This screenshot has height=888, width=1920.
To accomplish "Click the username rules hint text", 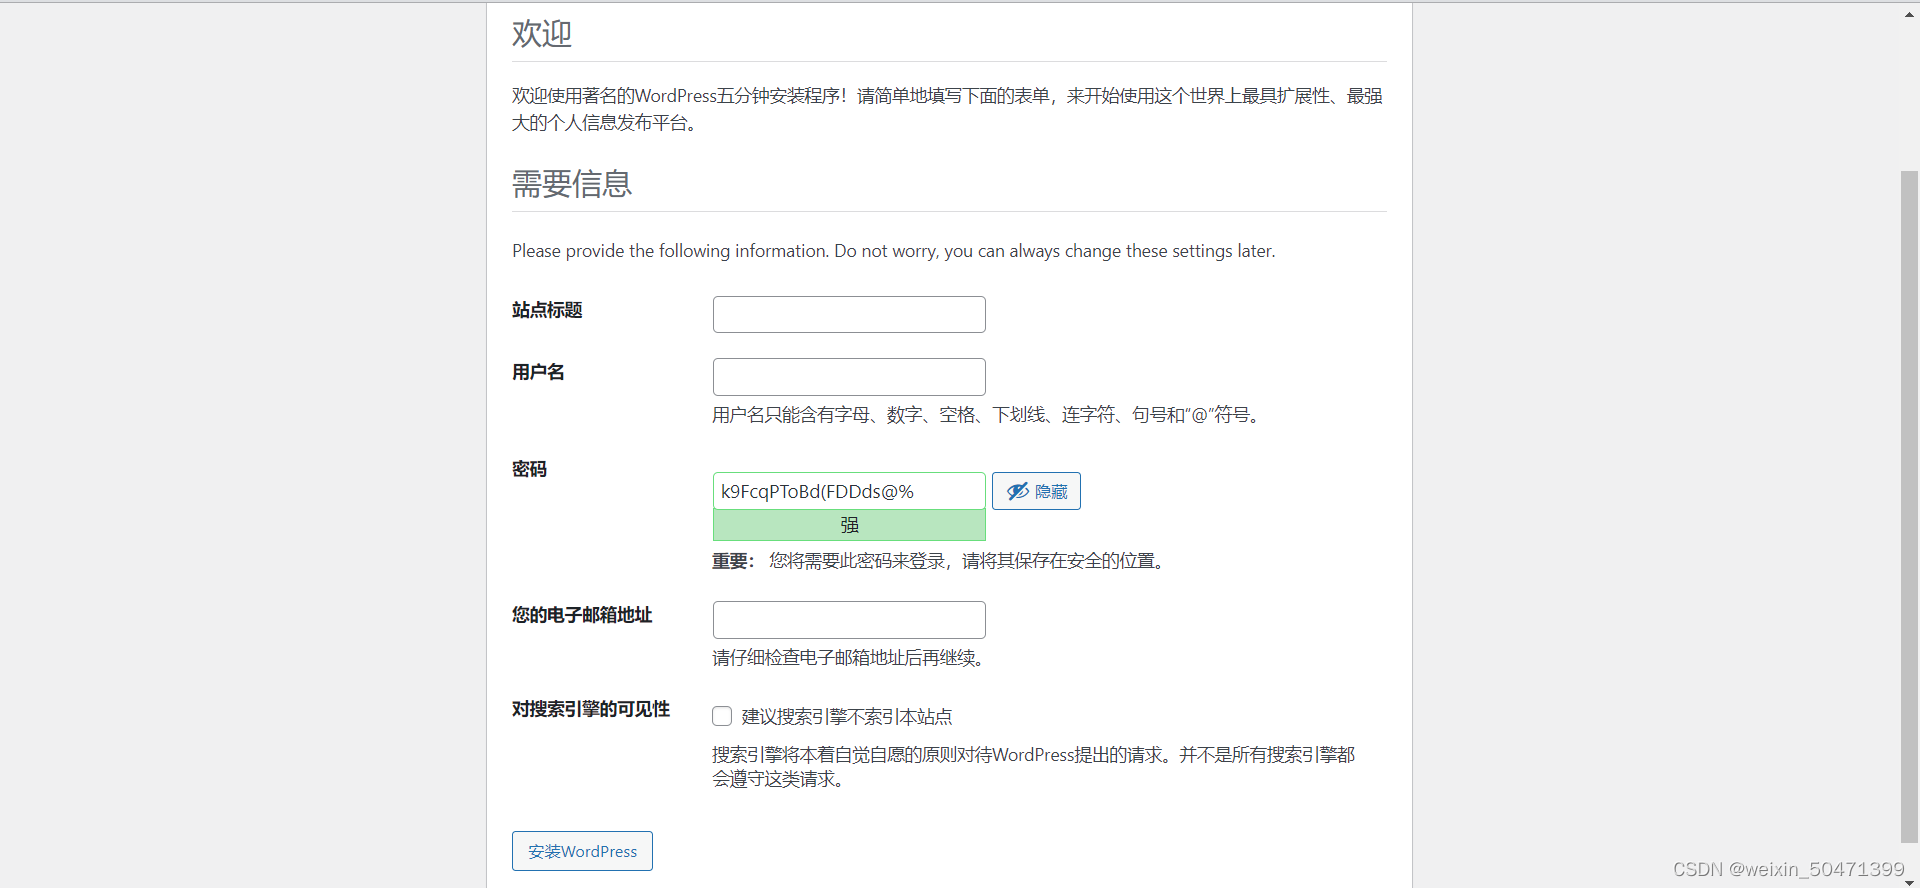I will pos(989,415).
